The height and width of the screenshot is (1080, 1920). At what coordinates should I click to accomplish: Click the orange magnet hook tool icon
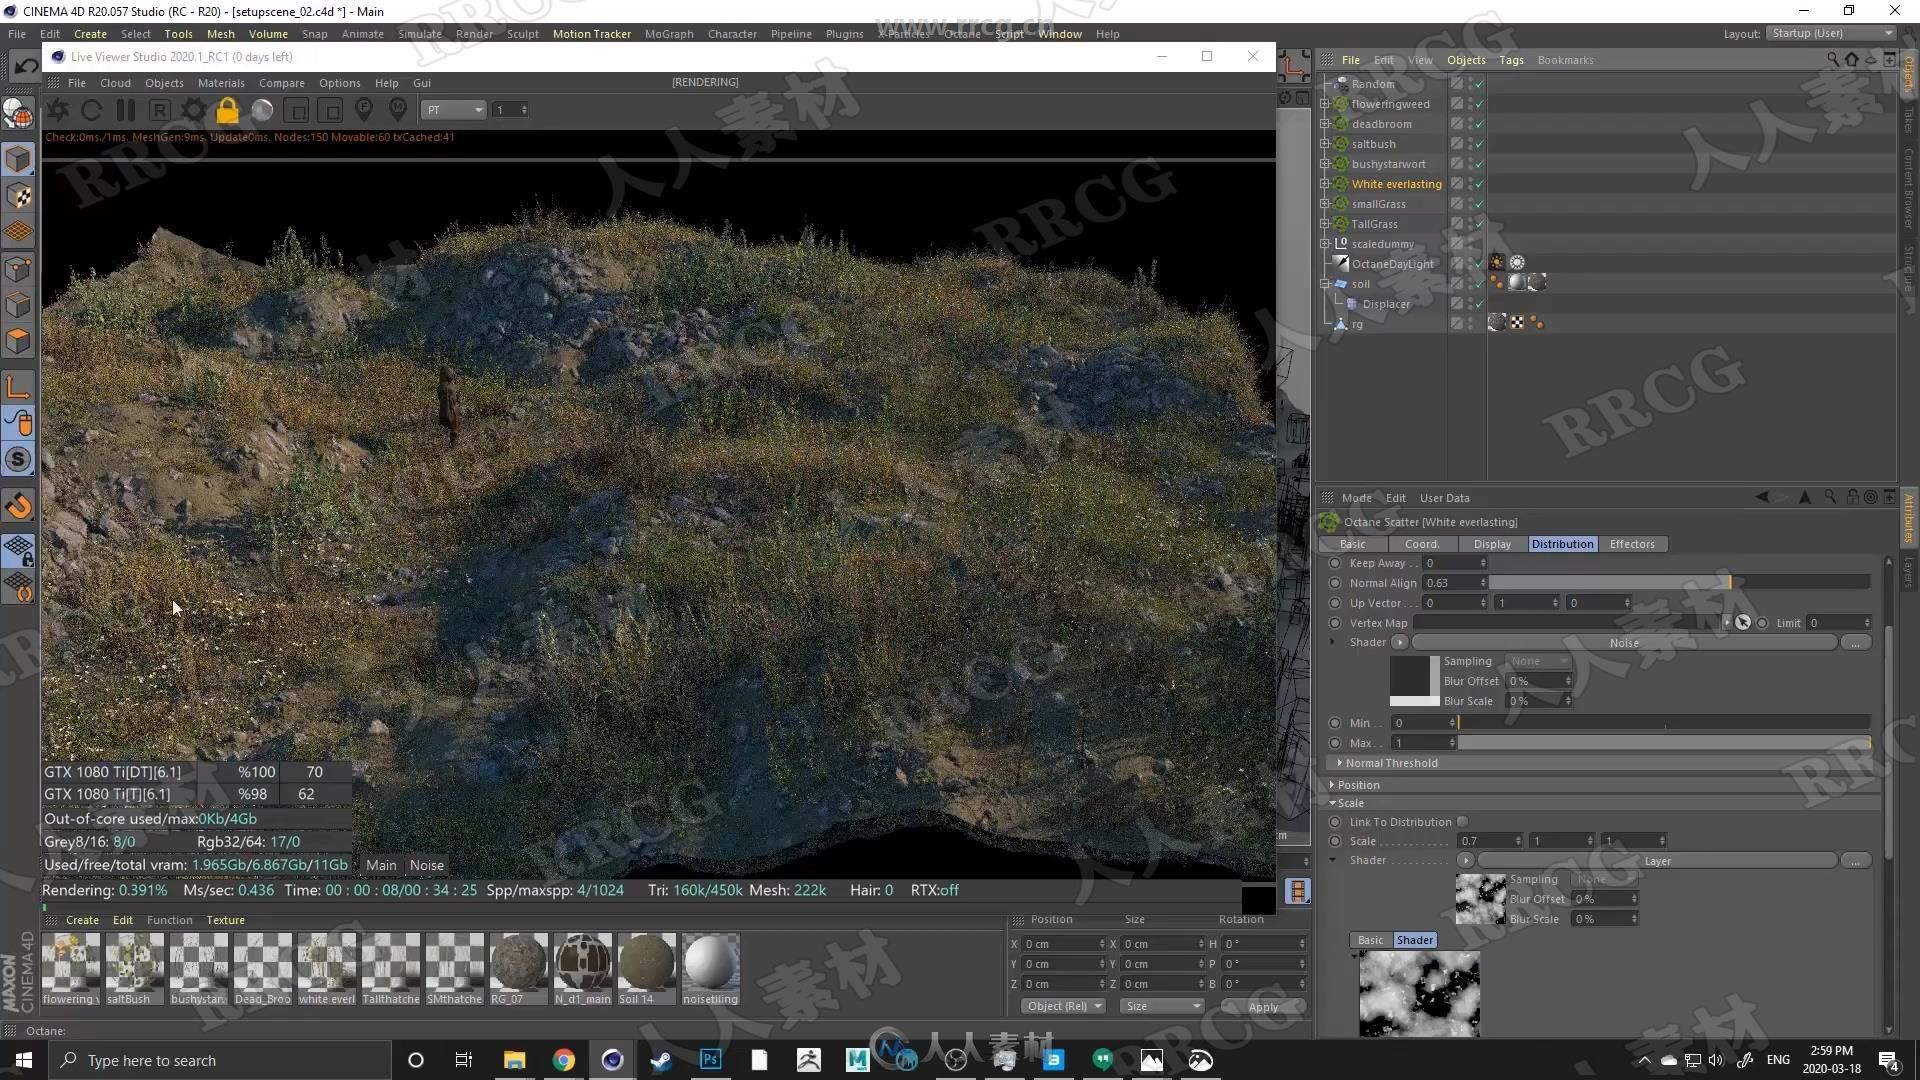(x=19, y=506)
